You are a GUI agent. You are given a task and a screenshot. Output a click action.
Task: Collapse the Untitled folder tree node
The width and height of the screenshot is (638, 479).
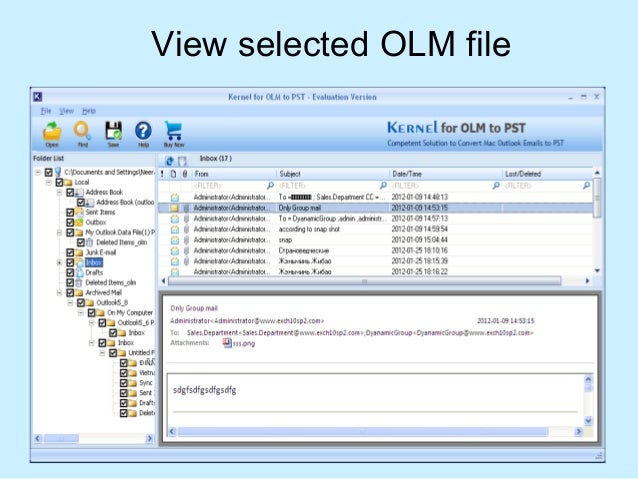(x=103, y=353)
